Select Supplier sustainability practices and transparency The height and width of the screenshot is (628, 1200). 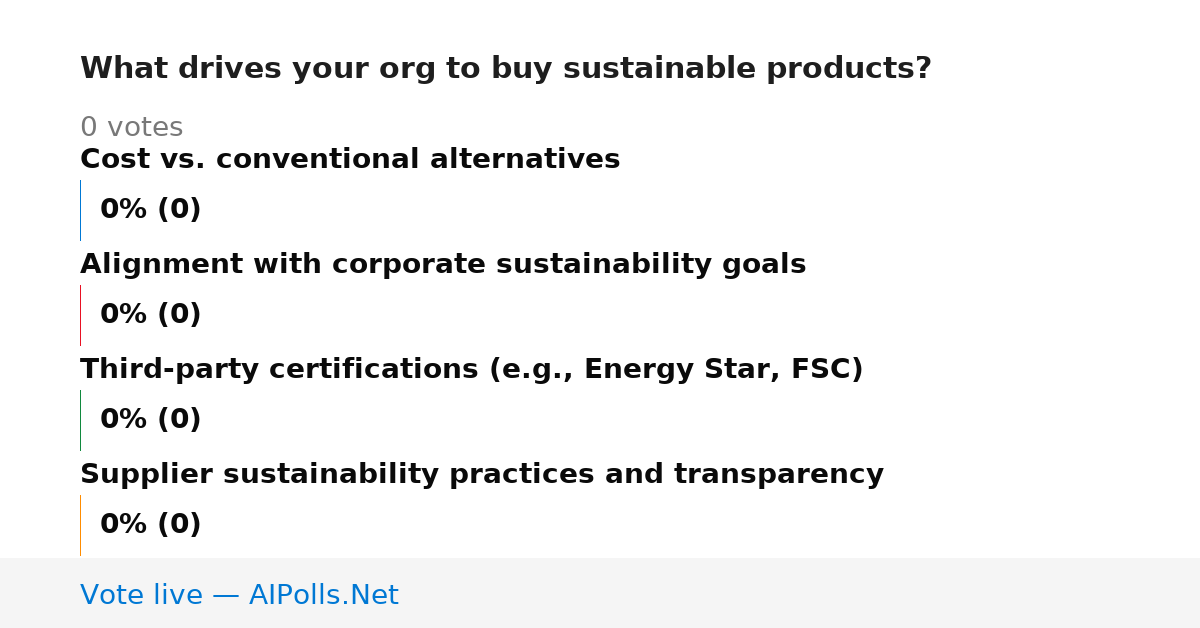(482, 475)
